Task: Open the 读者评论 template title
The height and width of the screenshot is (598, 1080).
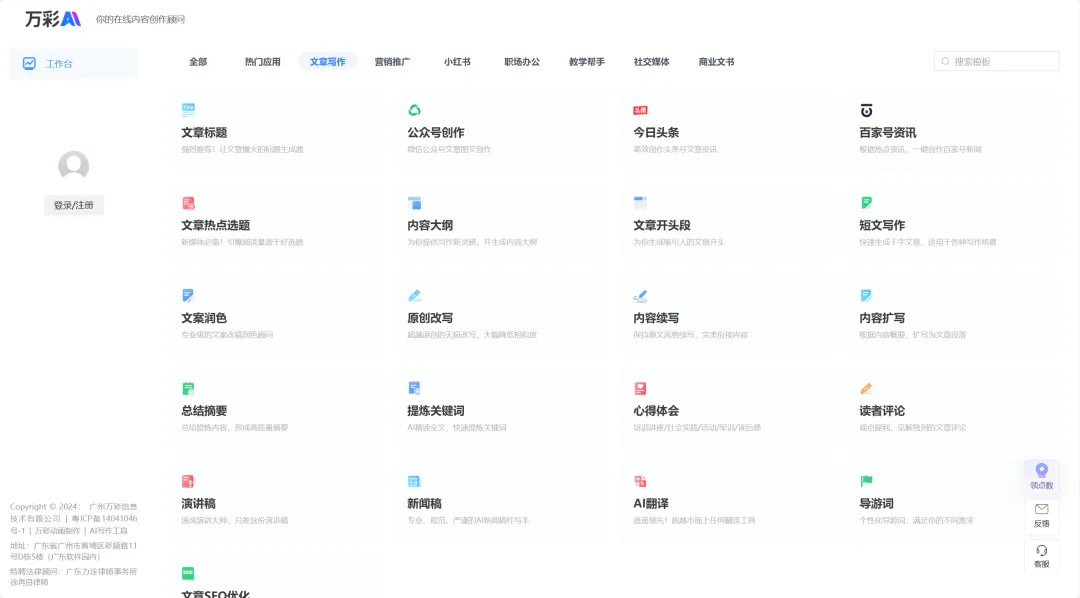Action: point(882,411)
